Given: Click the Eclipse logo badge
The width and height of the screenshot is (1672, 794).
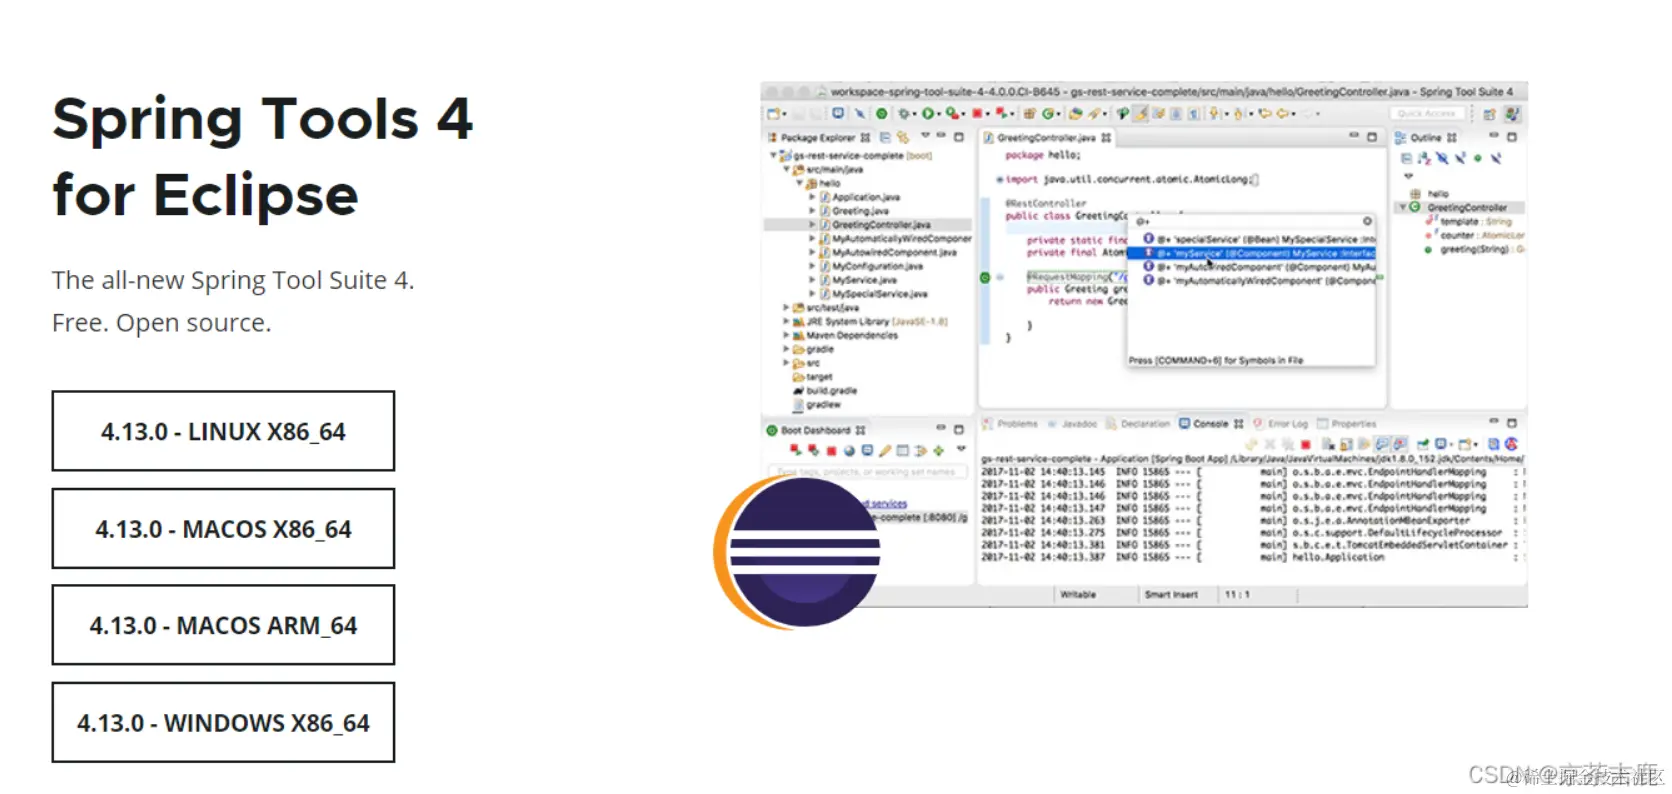Looking at the screenshot, I should [x=798, y=553].
